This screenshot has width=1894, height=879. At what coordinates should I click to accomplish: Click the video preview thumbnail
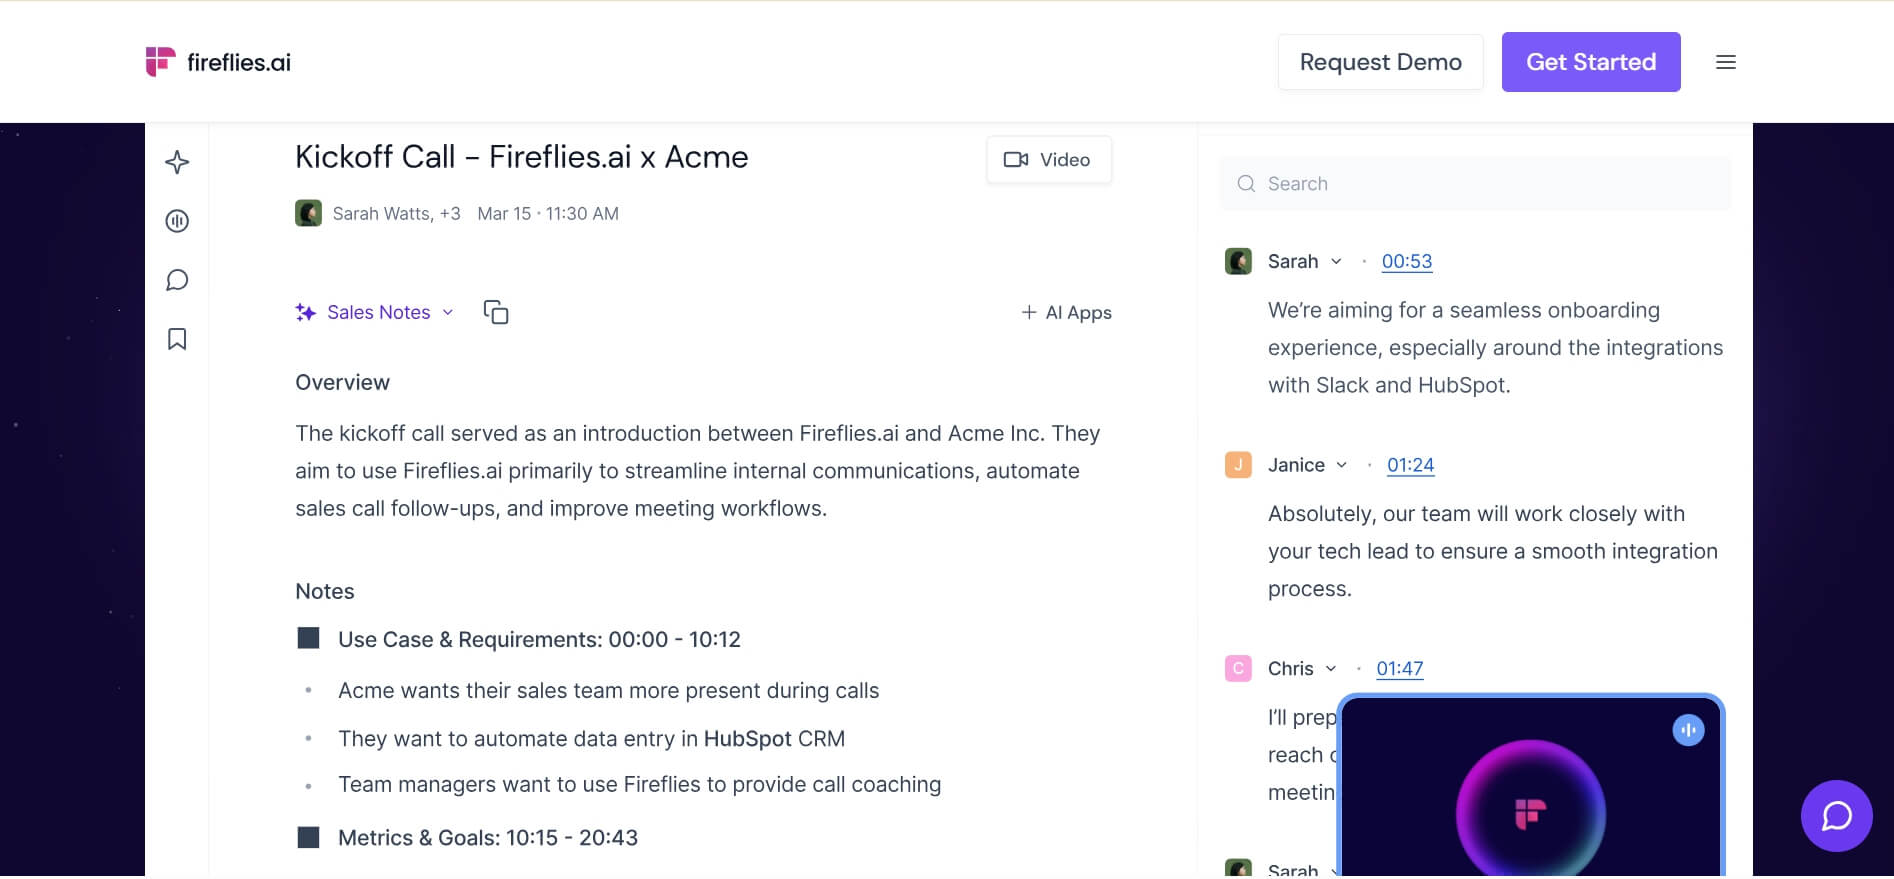pos(1531,788)
